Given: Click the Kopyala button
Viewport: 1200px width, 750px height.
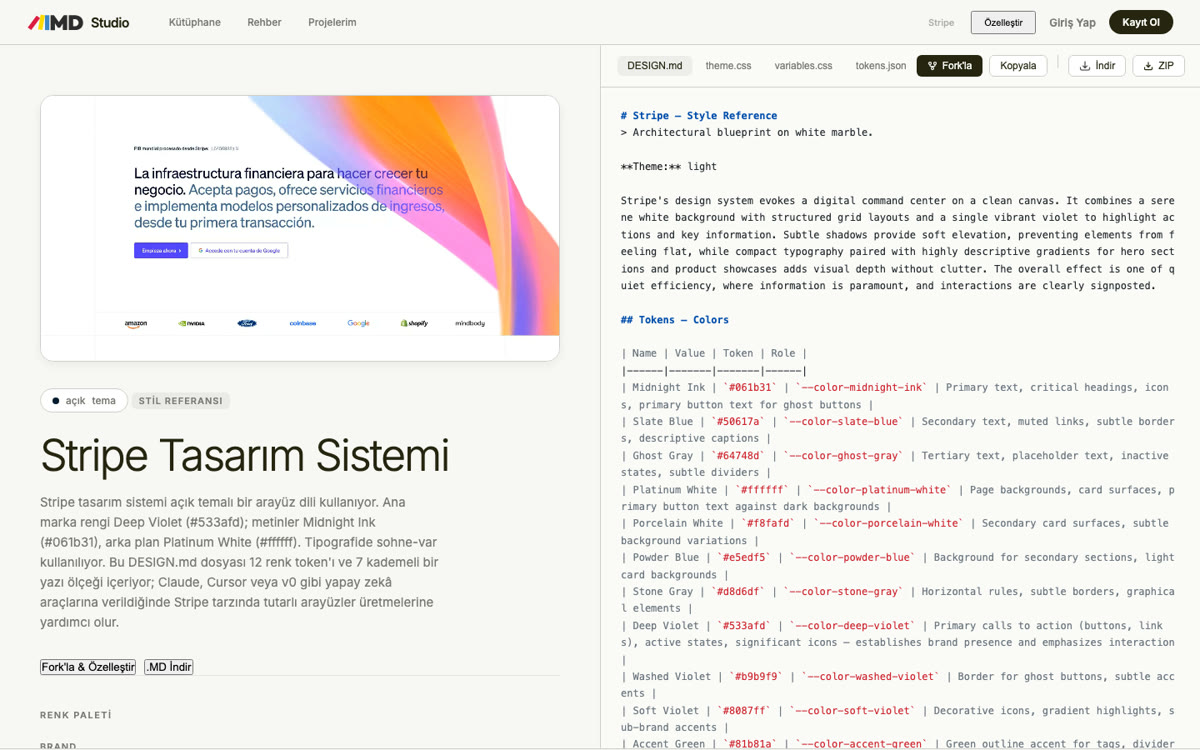Looking at the screenshot, I should [x=1018, y=66].
